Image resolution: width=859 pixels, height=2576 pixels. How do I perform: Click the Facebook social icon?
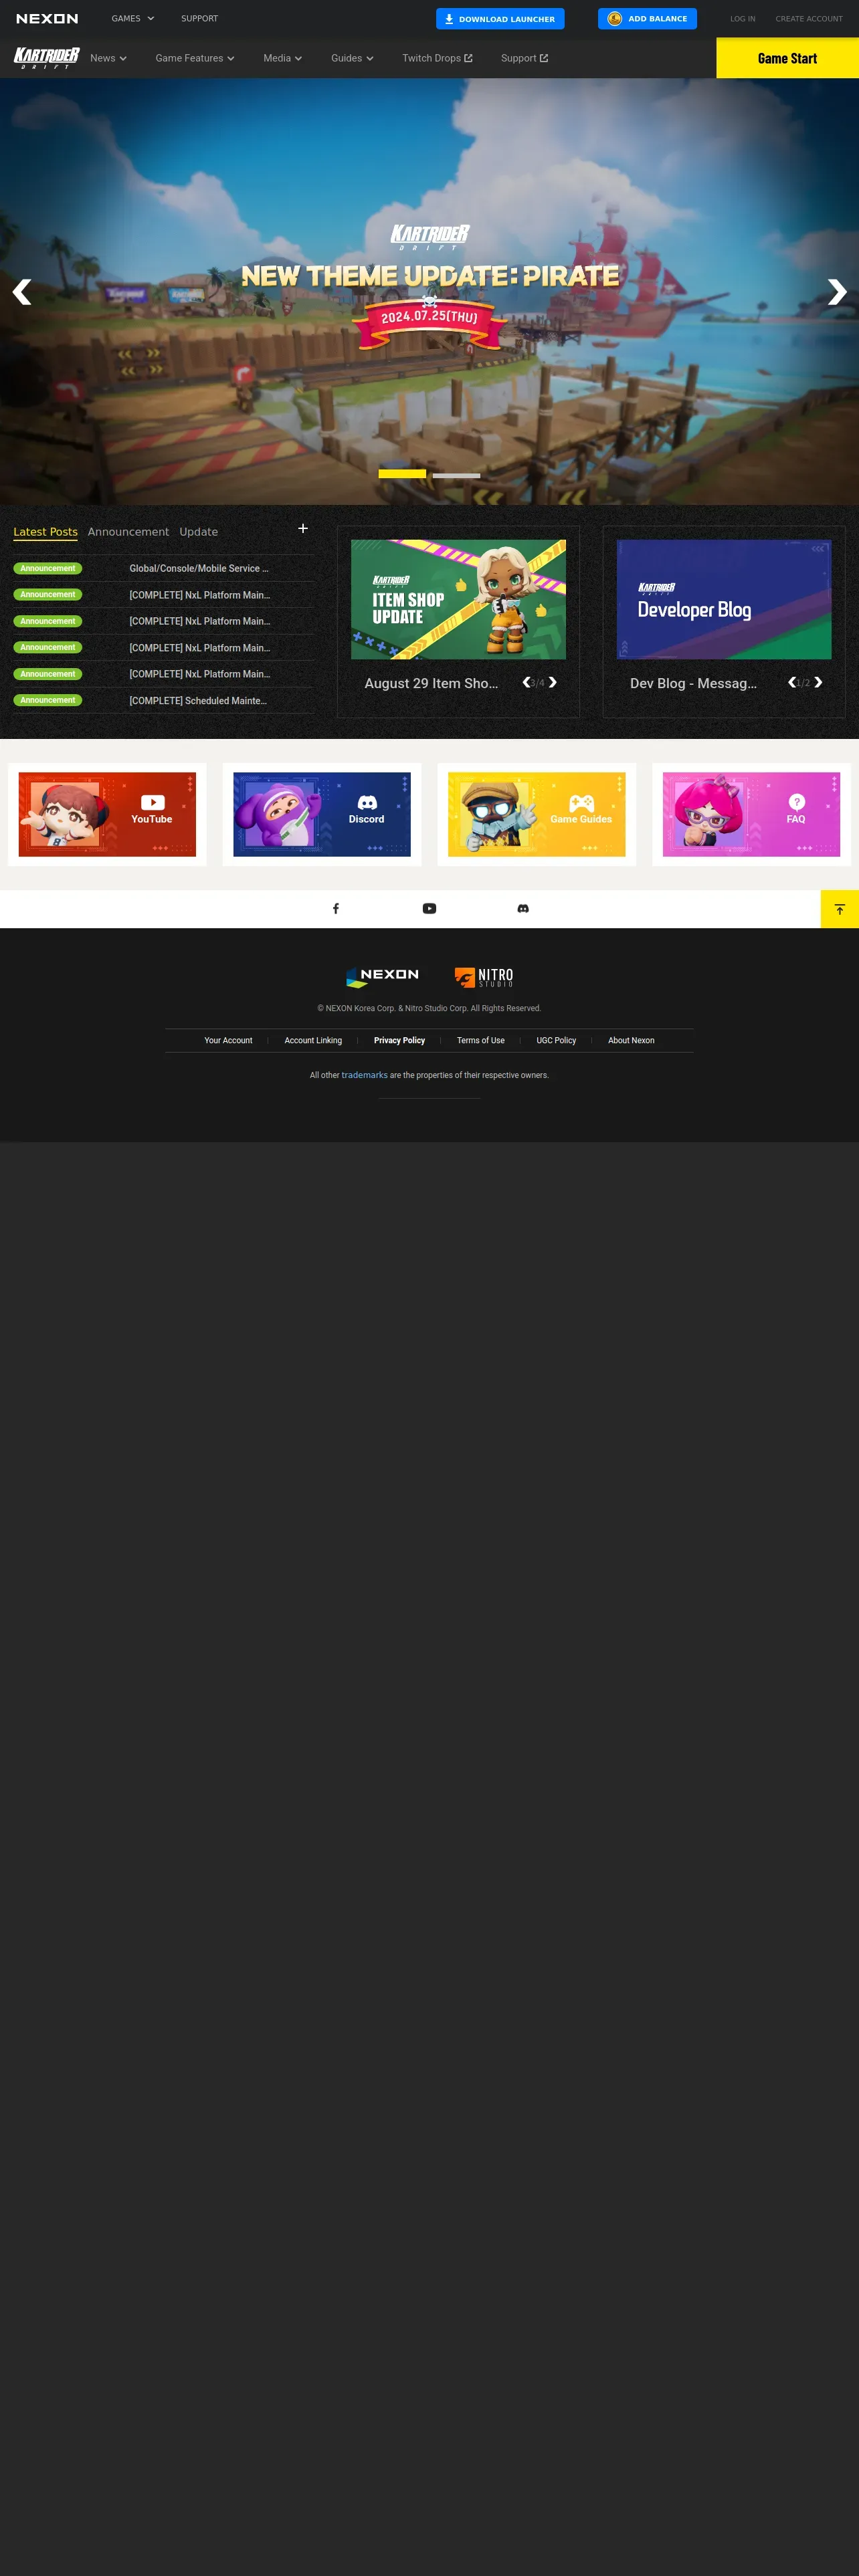(336, 908)
